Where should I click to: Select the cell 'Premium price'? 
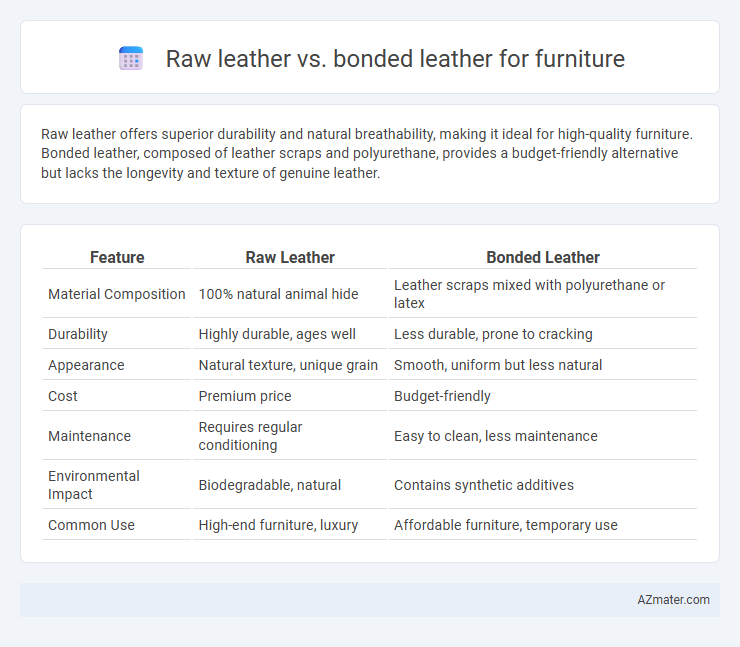click(245, 396)
